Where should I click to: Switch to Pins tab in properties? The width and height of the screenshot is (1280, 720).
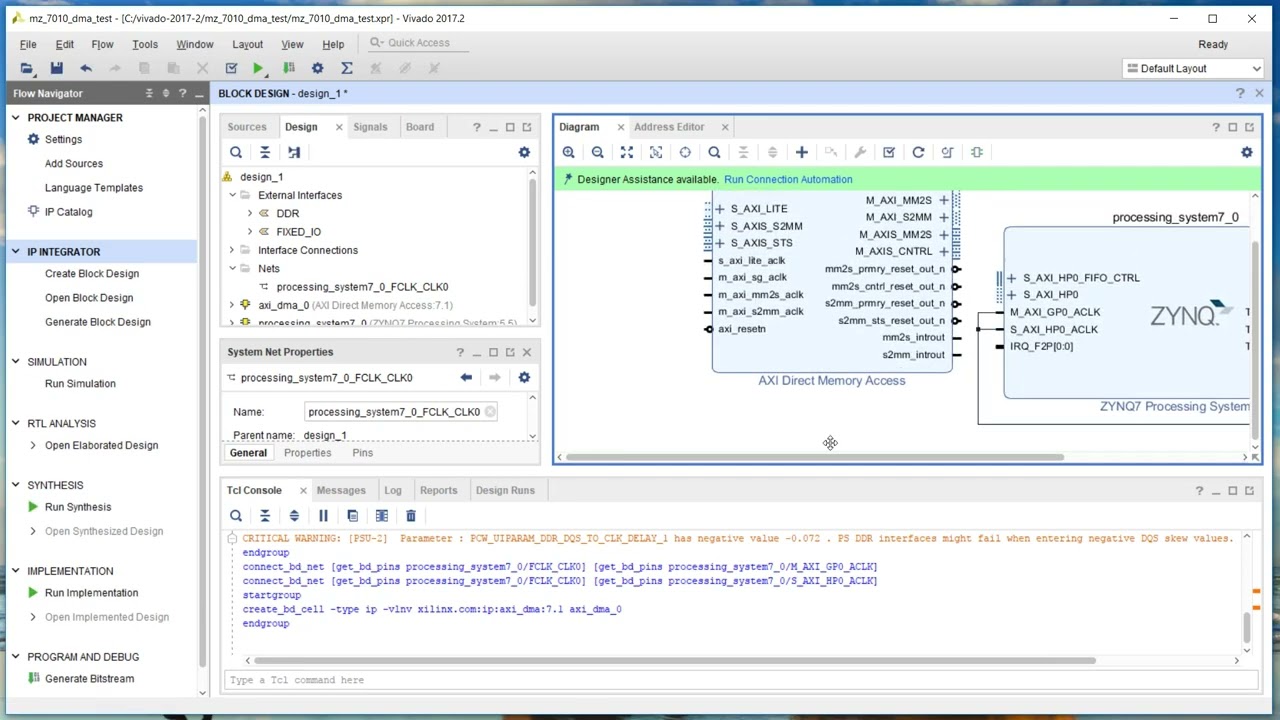(362, 453)
